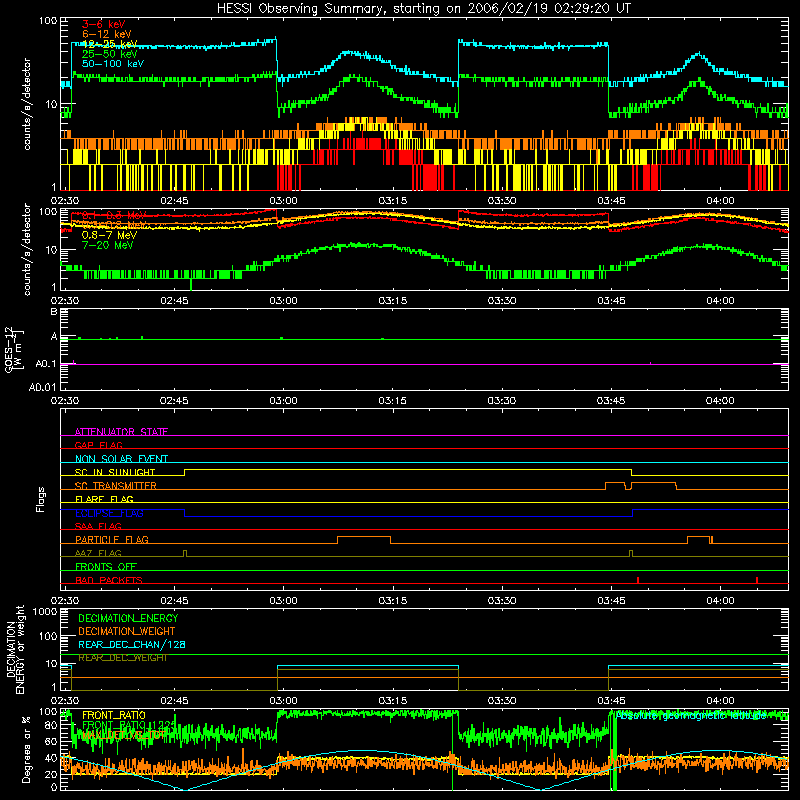Click the yellow 0.8-7 MeV legend label
The width and height of the screenshot is (800, 800).
pyautogui.click(x=110, y=235)
